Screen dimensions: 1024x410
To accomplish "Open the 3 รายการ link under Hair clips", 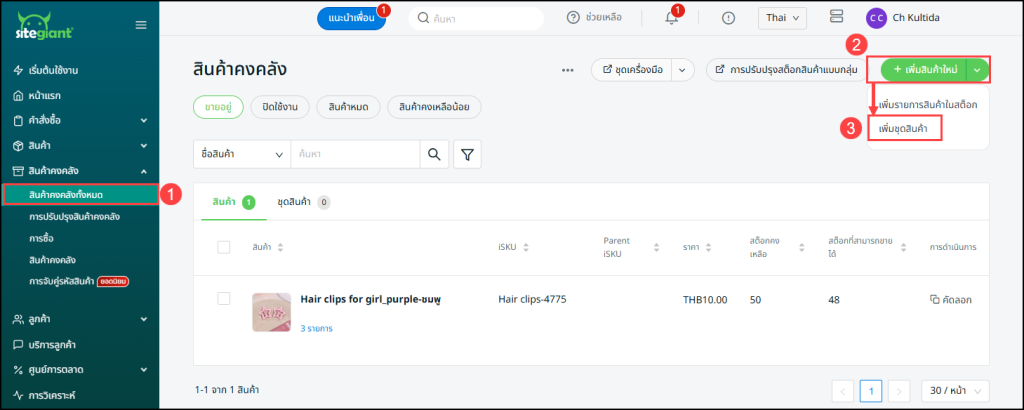I will pos(316,328).
